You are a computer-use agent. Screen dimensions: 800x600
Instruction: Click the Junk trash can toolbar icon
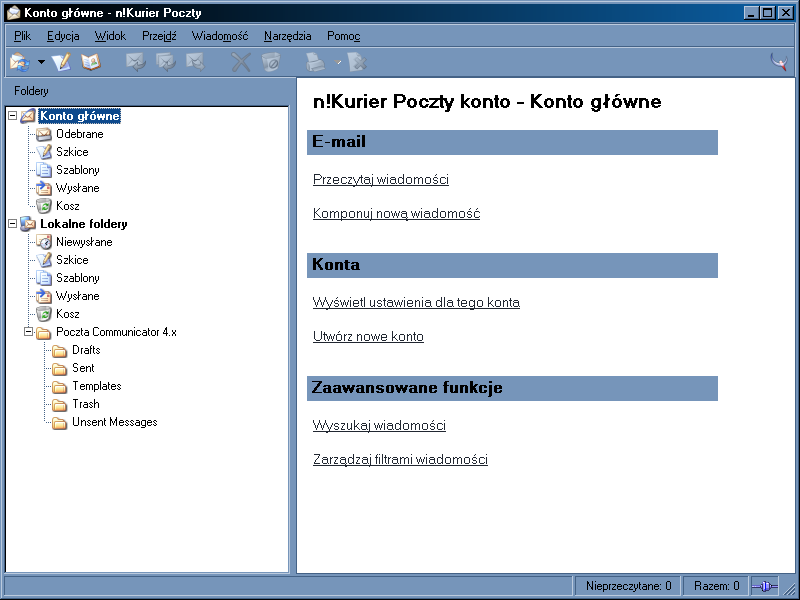tap(271, 62)
